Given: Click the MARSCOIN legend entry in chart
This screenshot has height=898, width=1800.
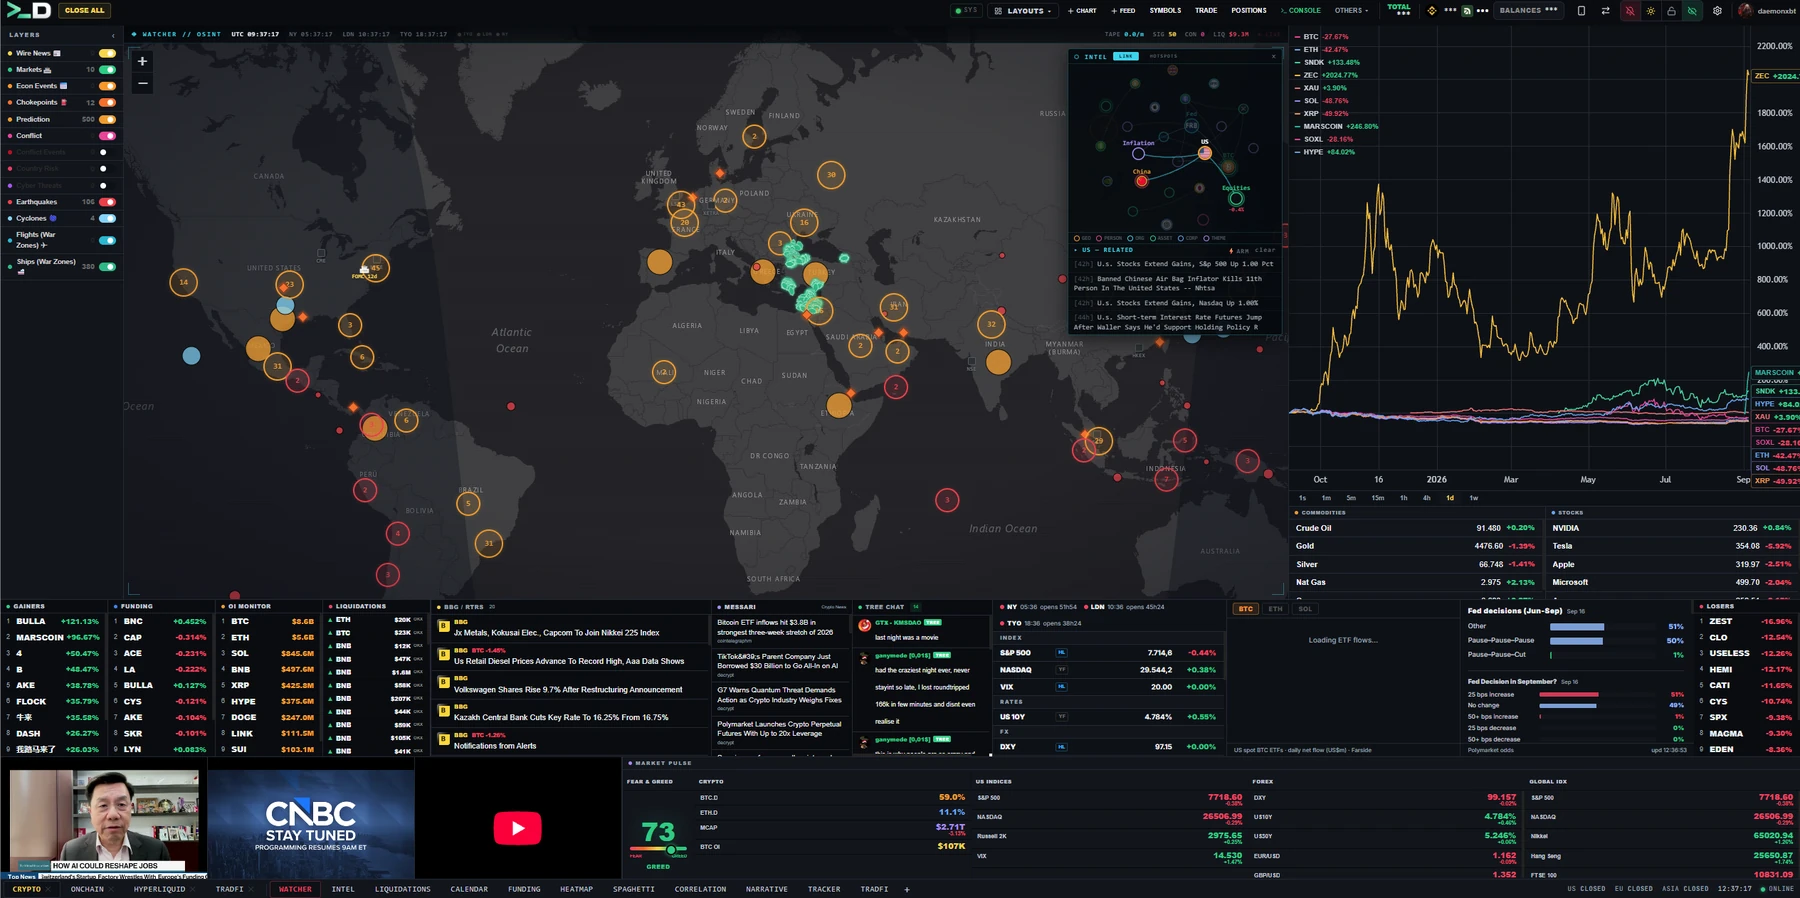Looking at the screenshot, I should click(x=1336, y=126).
